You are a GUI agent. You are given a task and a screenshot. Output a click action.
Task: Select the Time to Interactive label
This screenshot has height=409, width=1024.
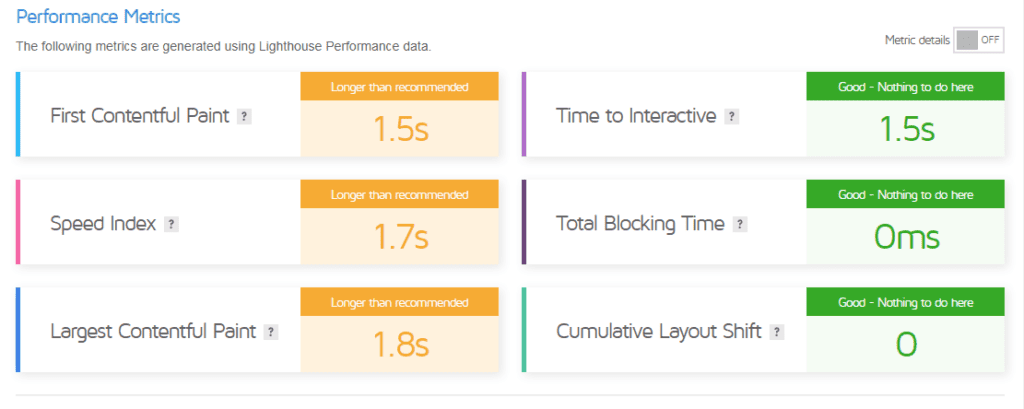point(636,116)
